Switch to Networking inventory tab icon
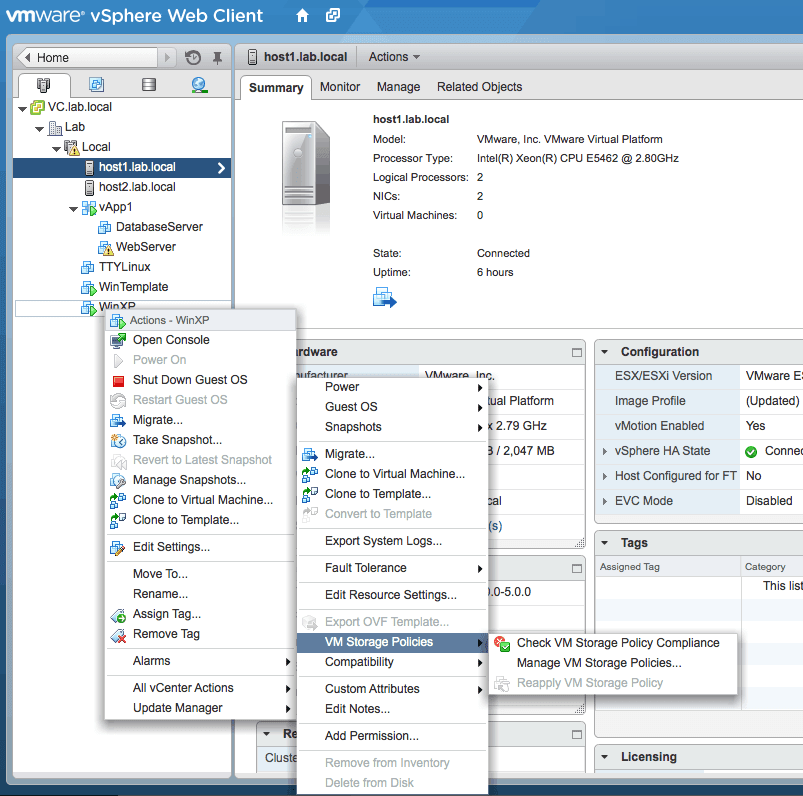 tap(199, 85)
